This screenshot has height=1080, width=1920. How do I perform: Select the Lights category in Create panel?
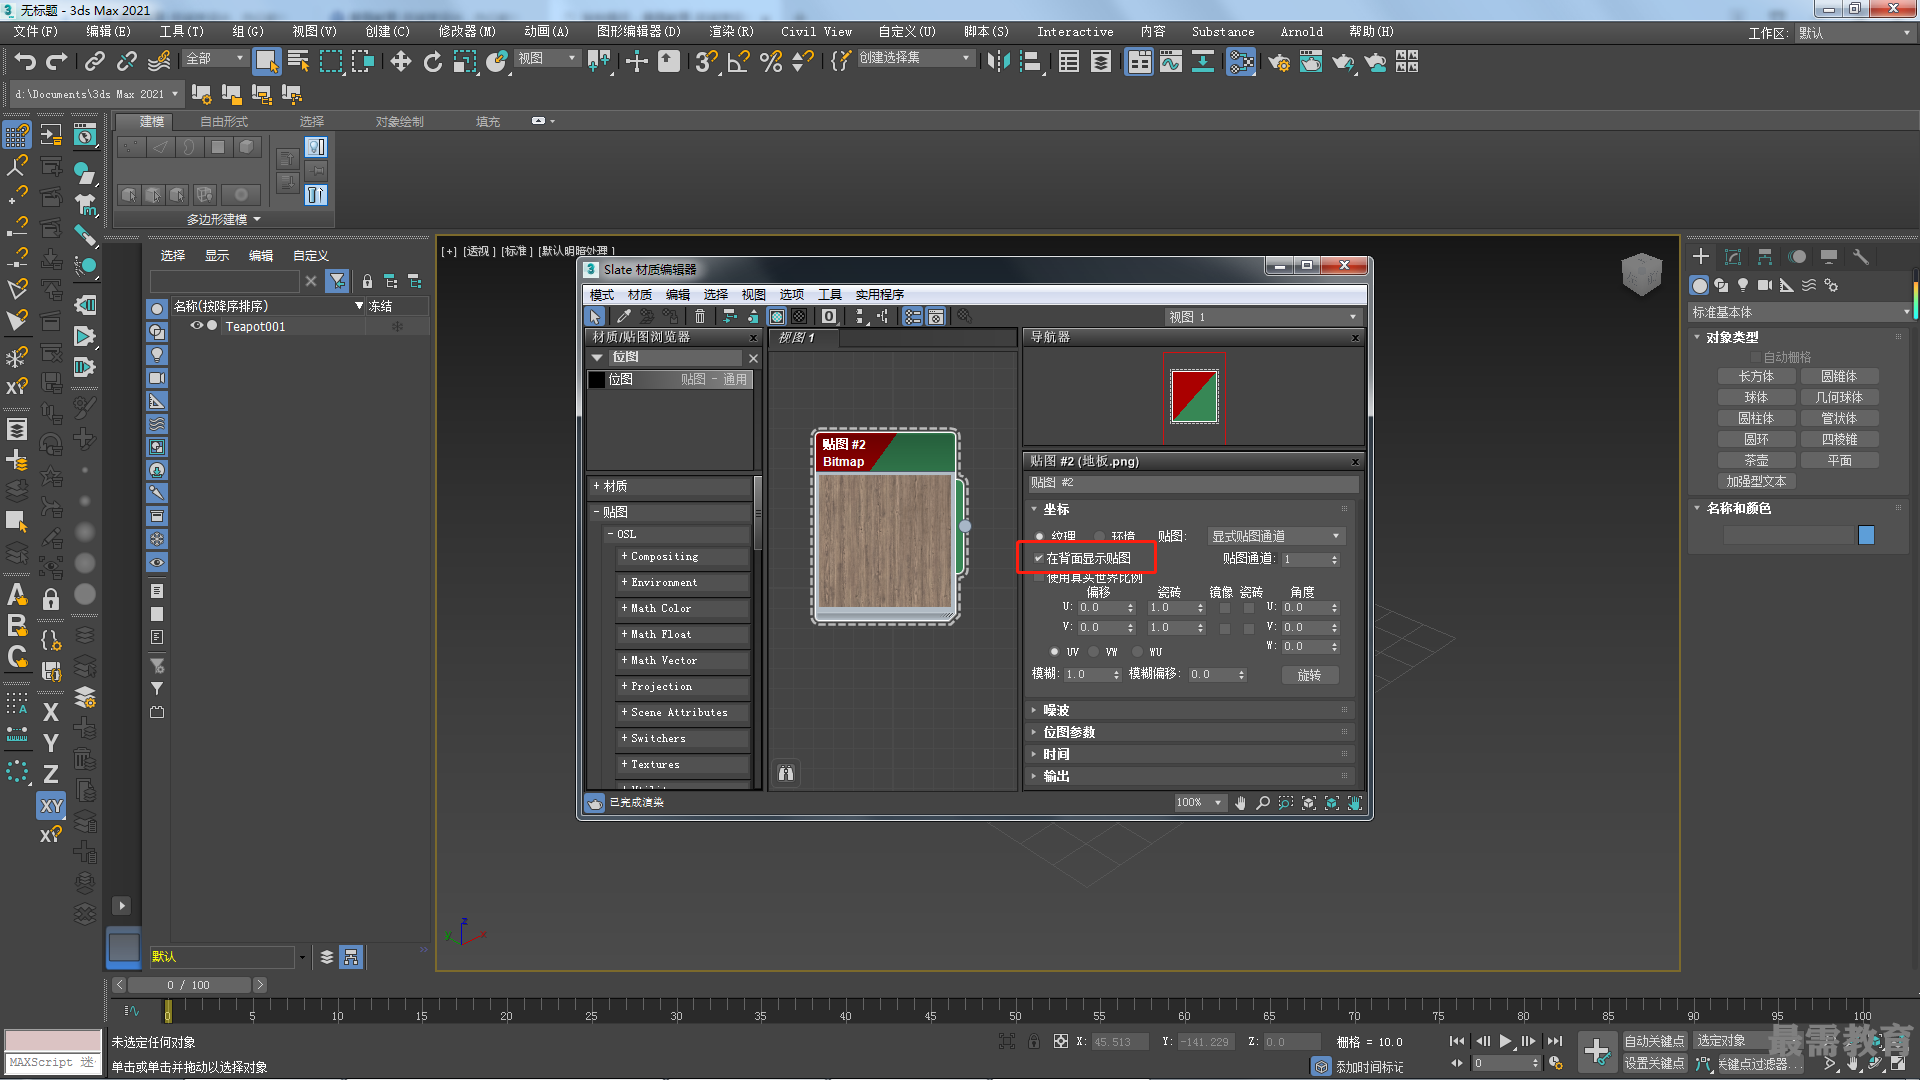[x=1743, y=285]
